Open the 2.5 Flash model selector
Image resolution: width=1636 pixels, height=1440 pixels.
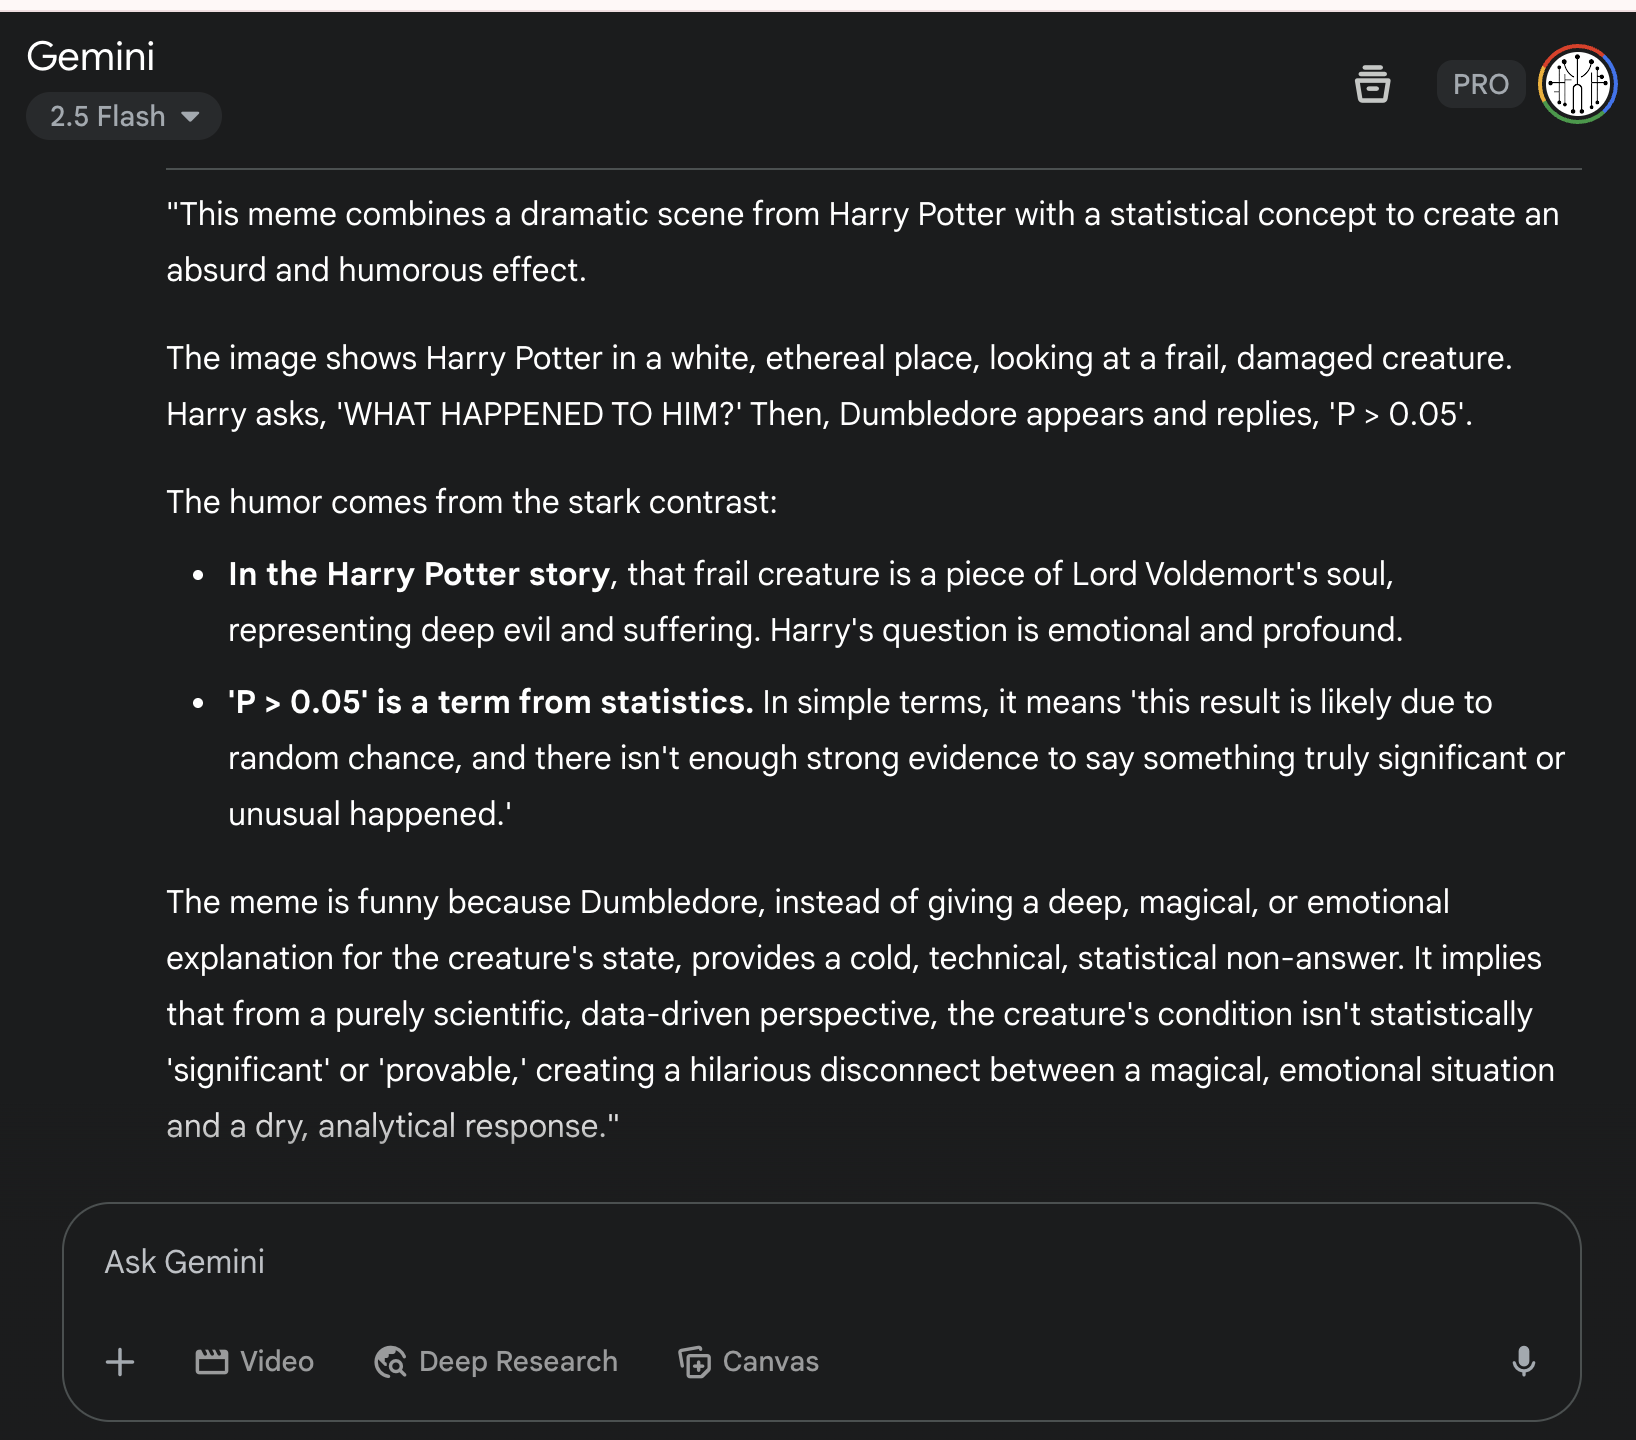coord(108,116)
